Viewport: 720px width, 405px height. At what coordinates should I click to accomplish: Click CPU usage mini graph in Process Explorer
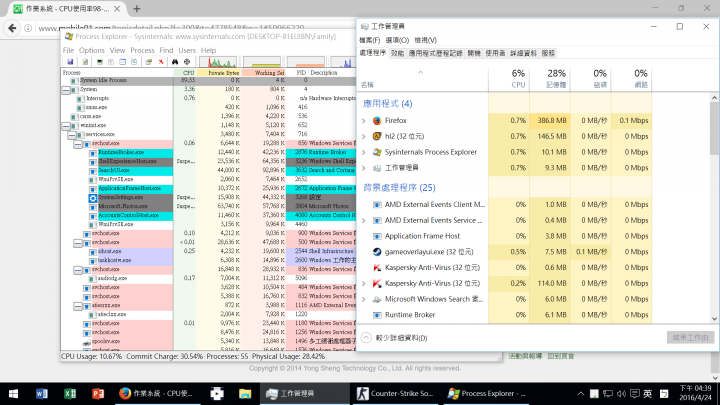218,62
